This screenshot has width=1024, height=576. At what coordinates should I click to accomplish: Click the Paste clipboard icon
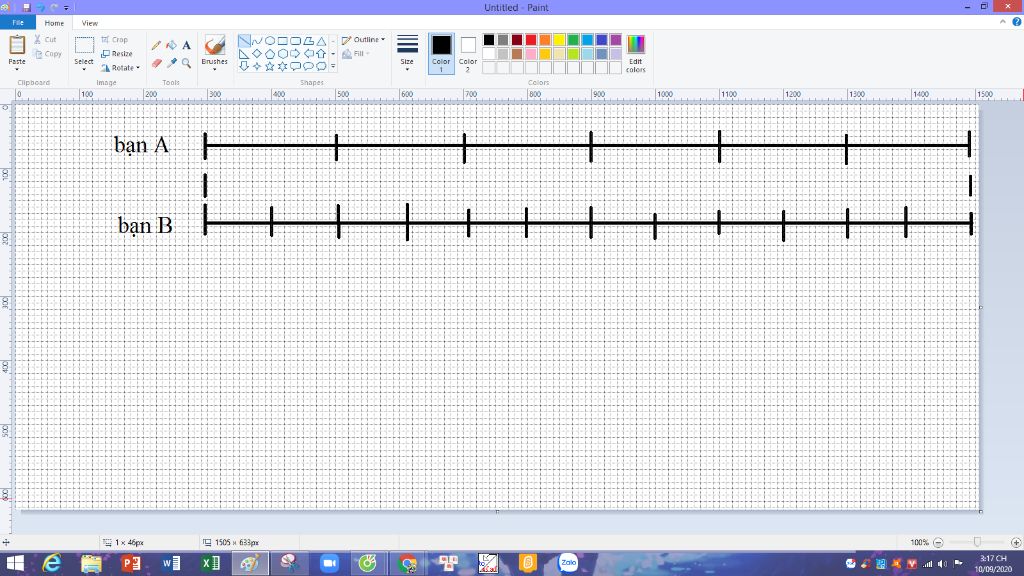17,46
